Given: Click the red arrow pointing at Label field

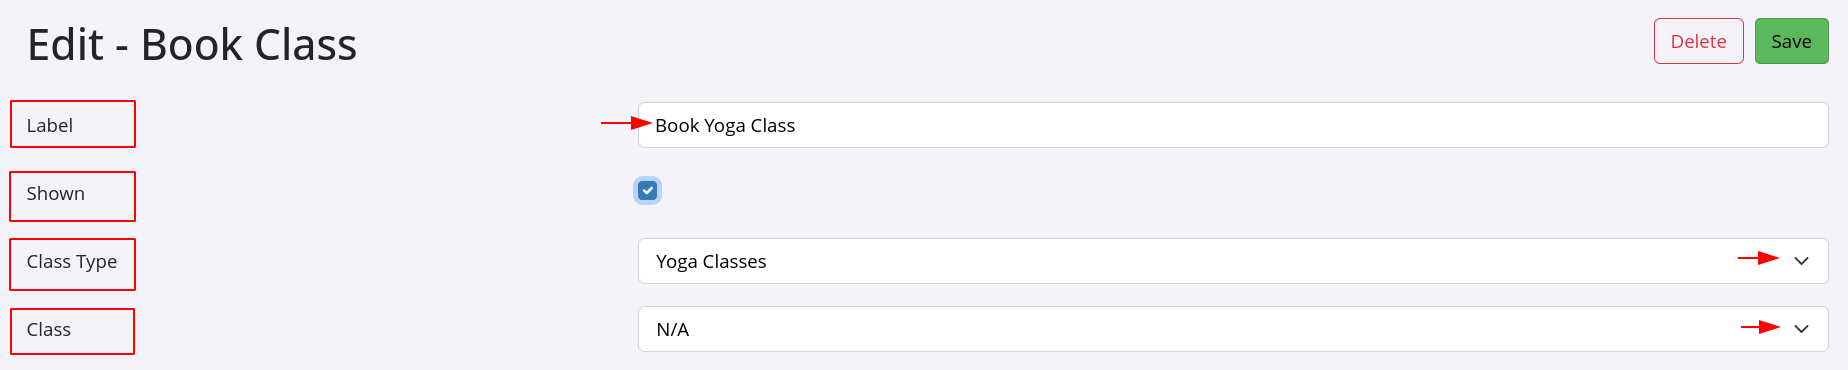Looking at the screenshot, I should (626, 123).
